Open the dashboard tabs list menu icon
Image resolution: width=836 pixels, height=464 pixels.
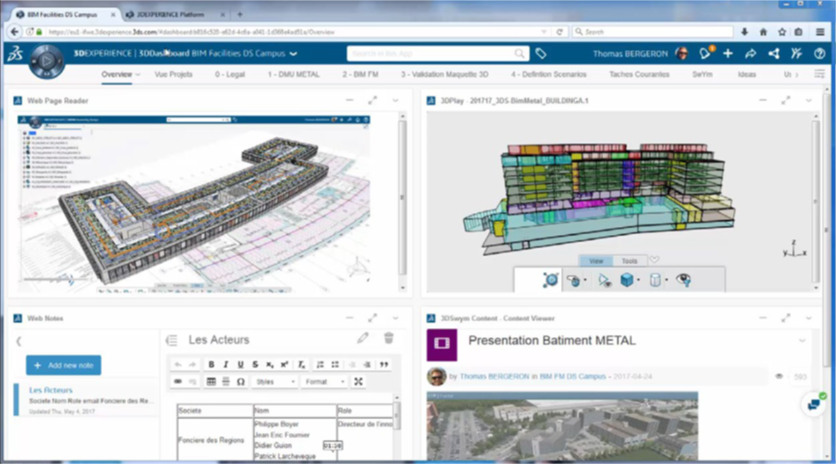[819, 74]
